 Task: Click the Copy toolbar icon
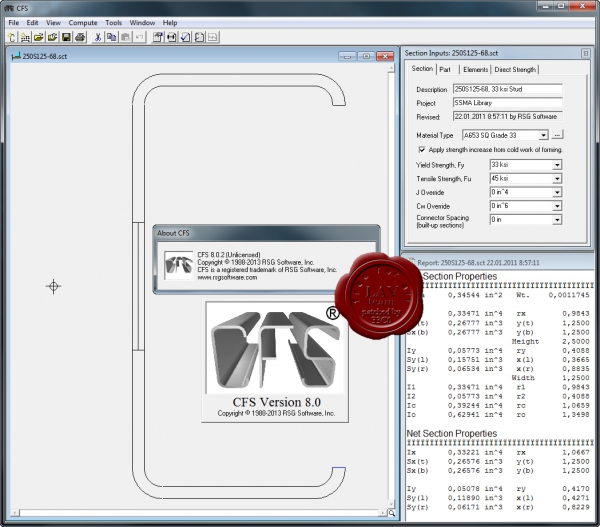point(111,37)
